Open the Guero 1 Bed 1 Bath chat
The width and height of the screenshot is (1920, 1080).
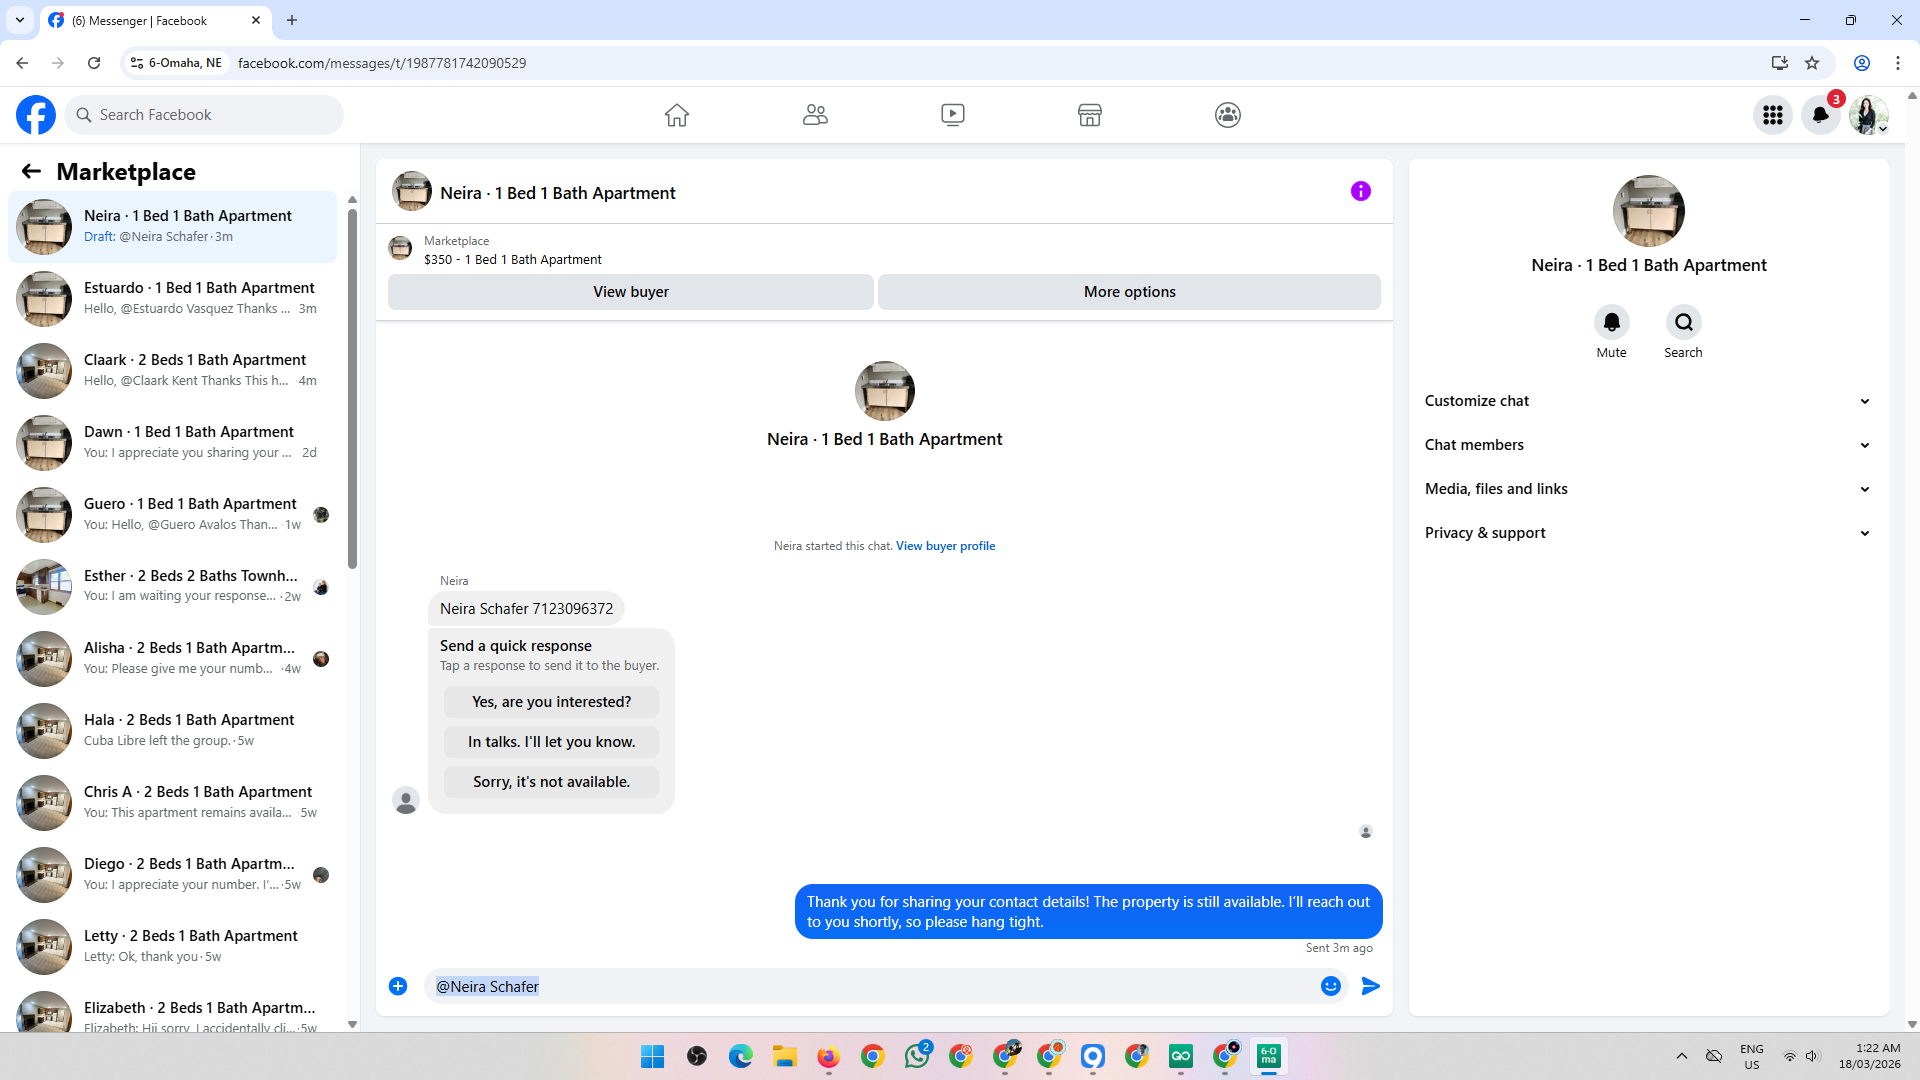(x=172, y=515)
